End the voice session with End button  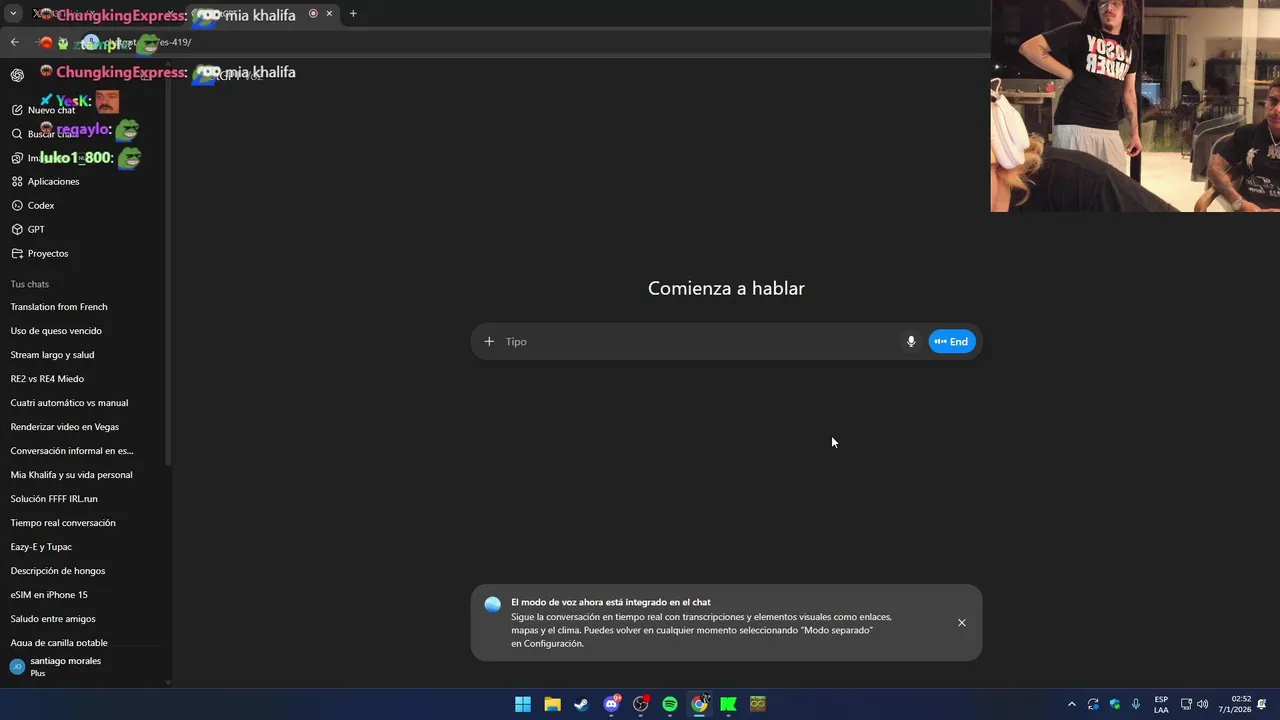tap(952, 342)
